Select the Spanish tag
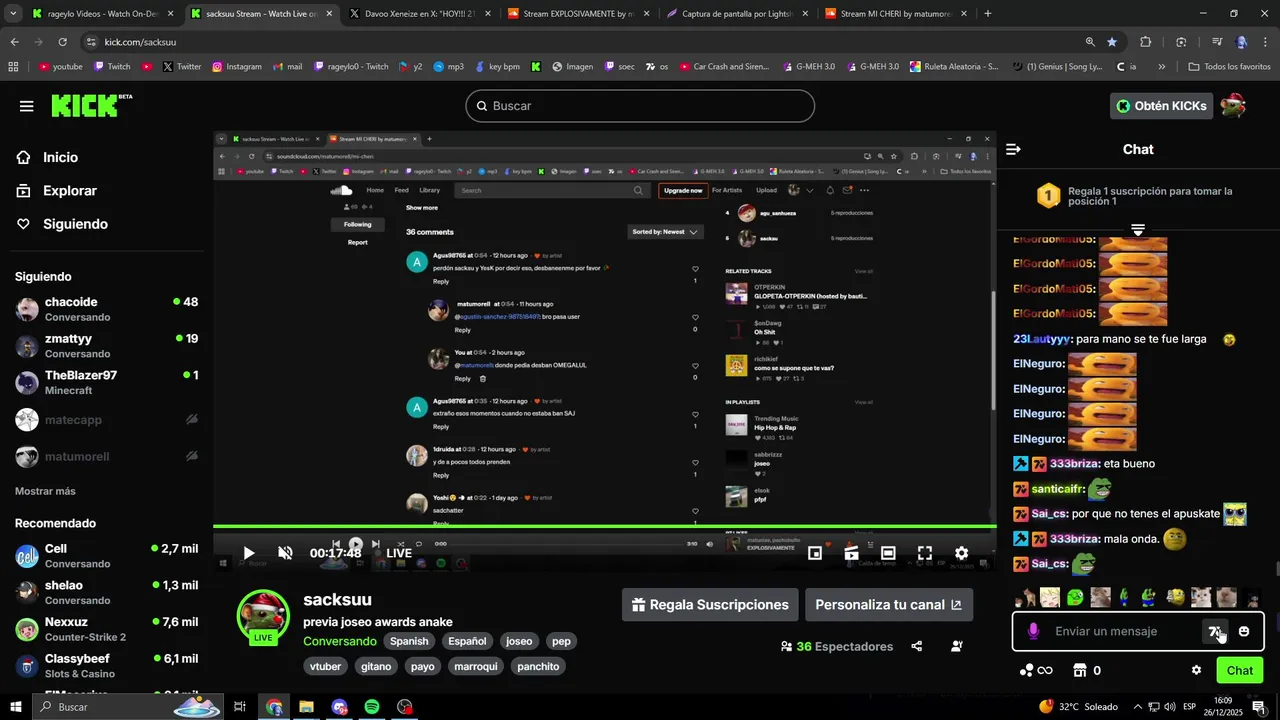 click(409, 641)
